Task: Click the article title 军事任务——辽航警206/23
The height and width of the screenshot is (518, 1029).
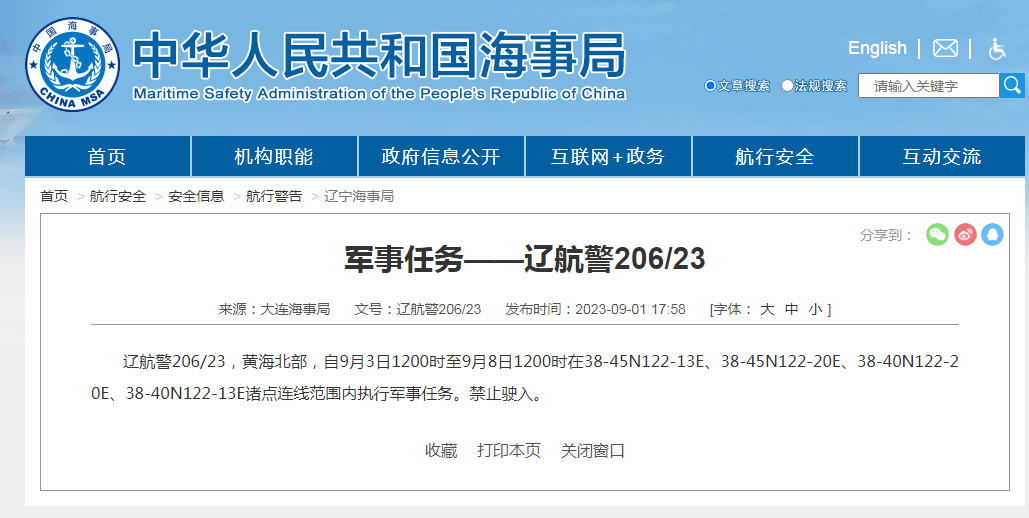Action: pos(525,259)
